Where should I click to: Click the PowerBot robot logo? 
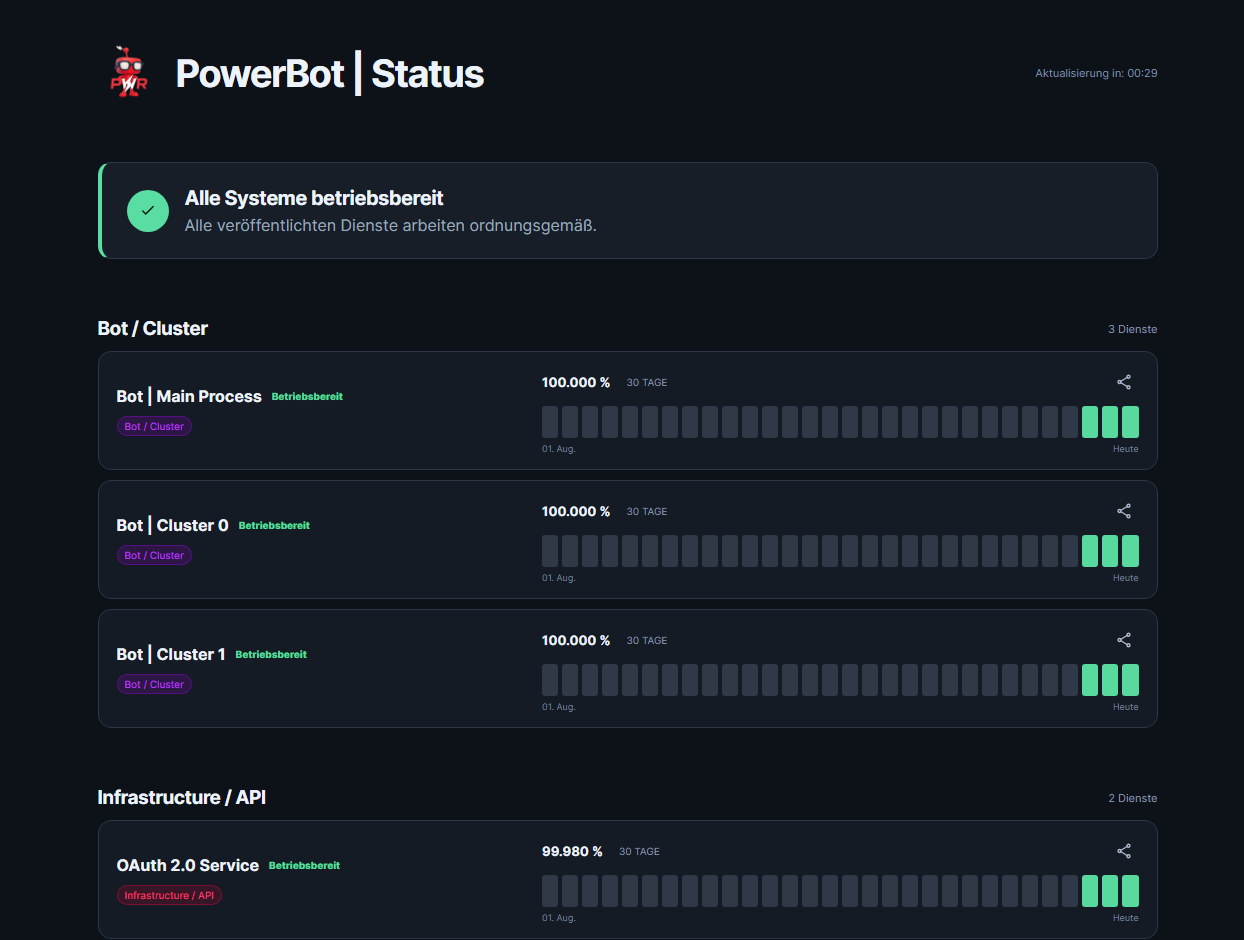tap(128, 72)
